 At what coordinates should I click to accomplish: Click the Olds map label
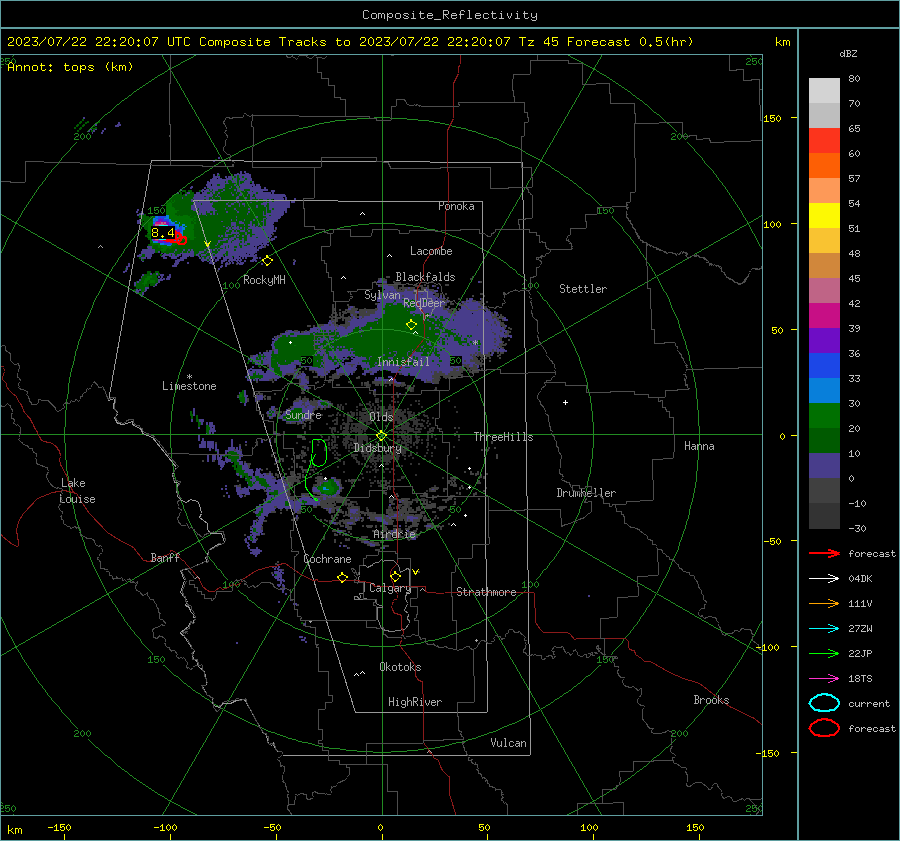pyautogui.click(x=381, y=417)
